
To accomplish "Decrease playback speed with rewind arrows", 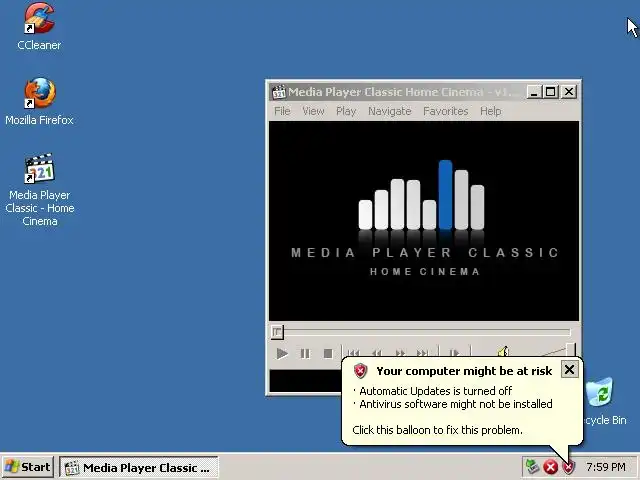I will (x=376, y=353).
